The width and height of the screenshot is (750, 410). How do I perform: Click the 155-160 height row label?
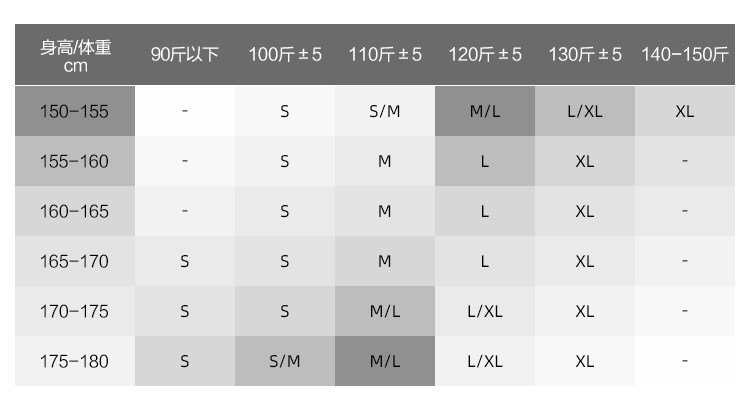(75, 161)
